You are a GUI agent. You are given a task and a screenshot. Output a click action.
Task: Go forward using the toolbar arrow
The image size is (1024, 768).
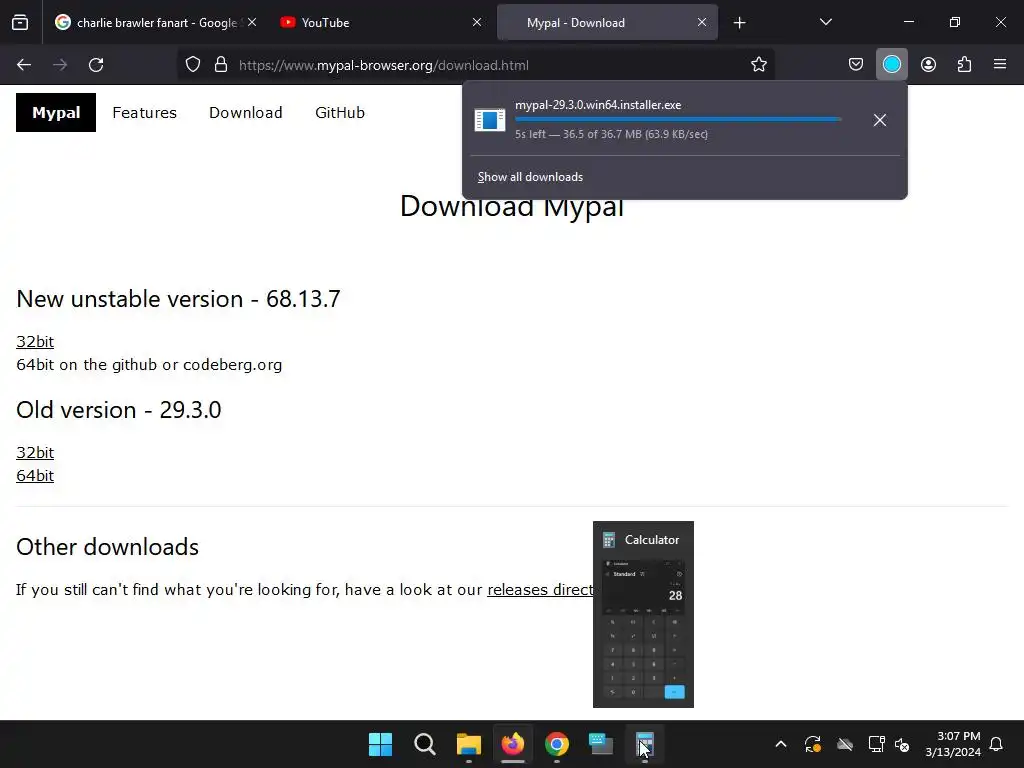[60, 65]
